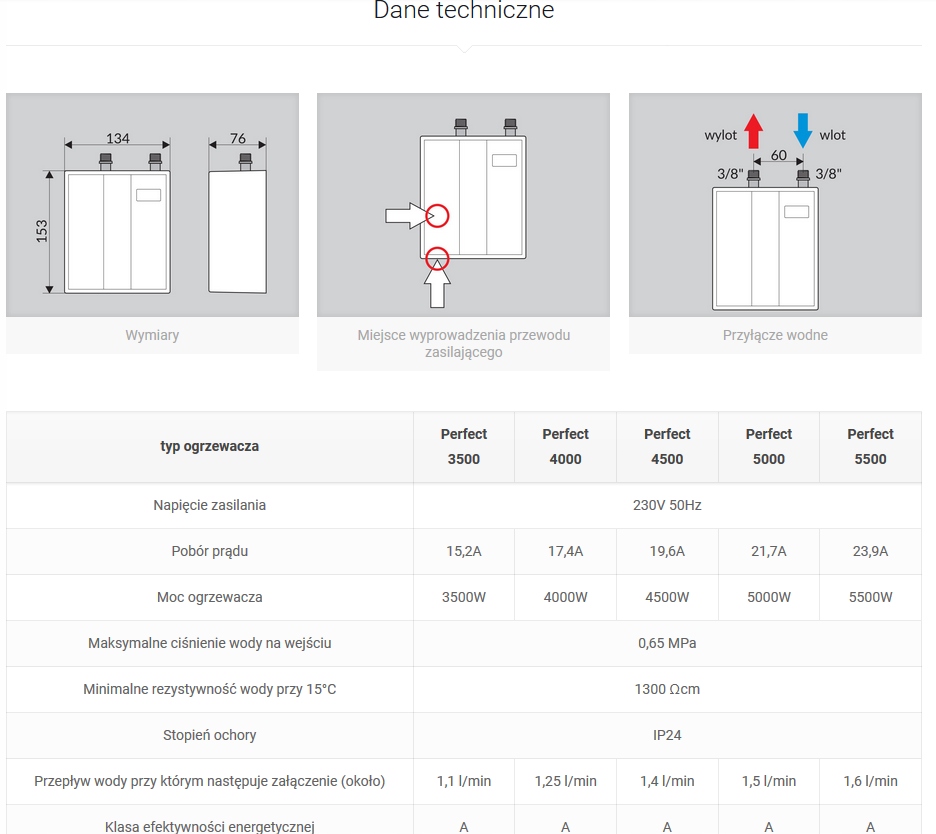The height and width of the screenshot is (834, 936).
Task: Select the 'Perfect 5500' column header
Action: (x=870, y=447)
